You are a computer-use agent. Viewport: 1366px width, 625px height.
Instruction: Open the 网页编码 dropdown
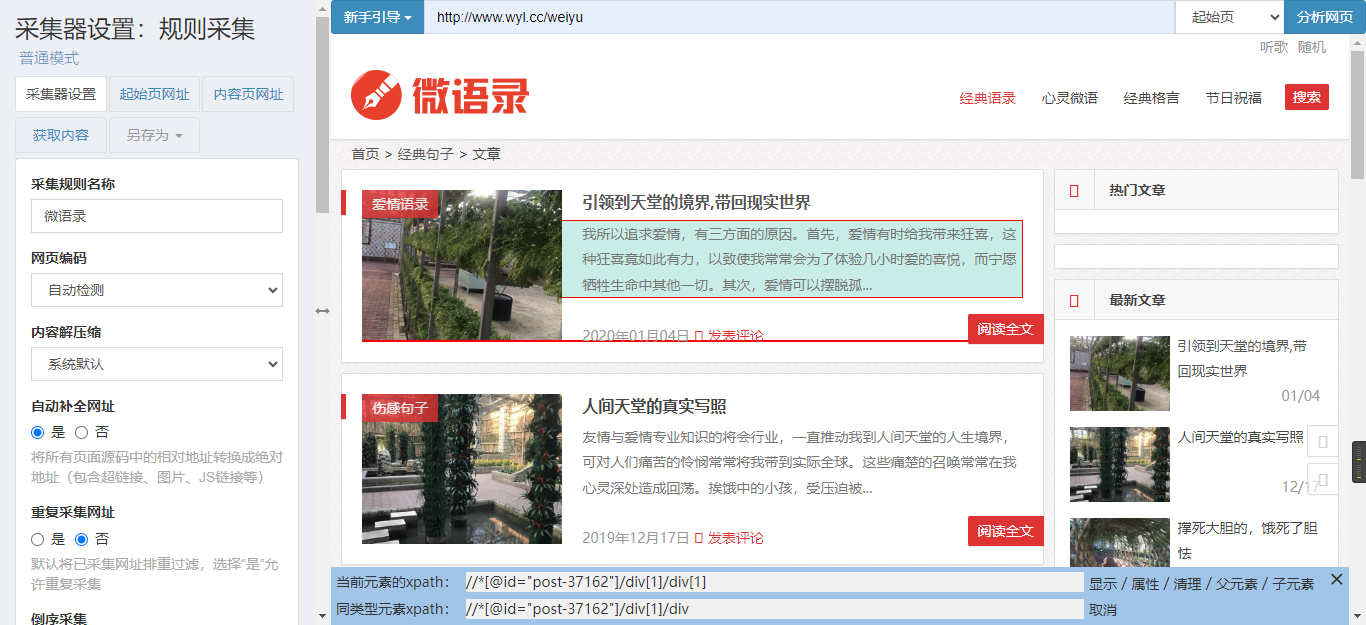point(156,291)
